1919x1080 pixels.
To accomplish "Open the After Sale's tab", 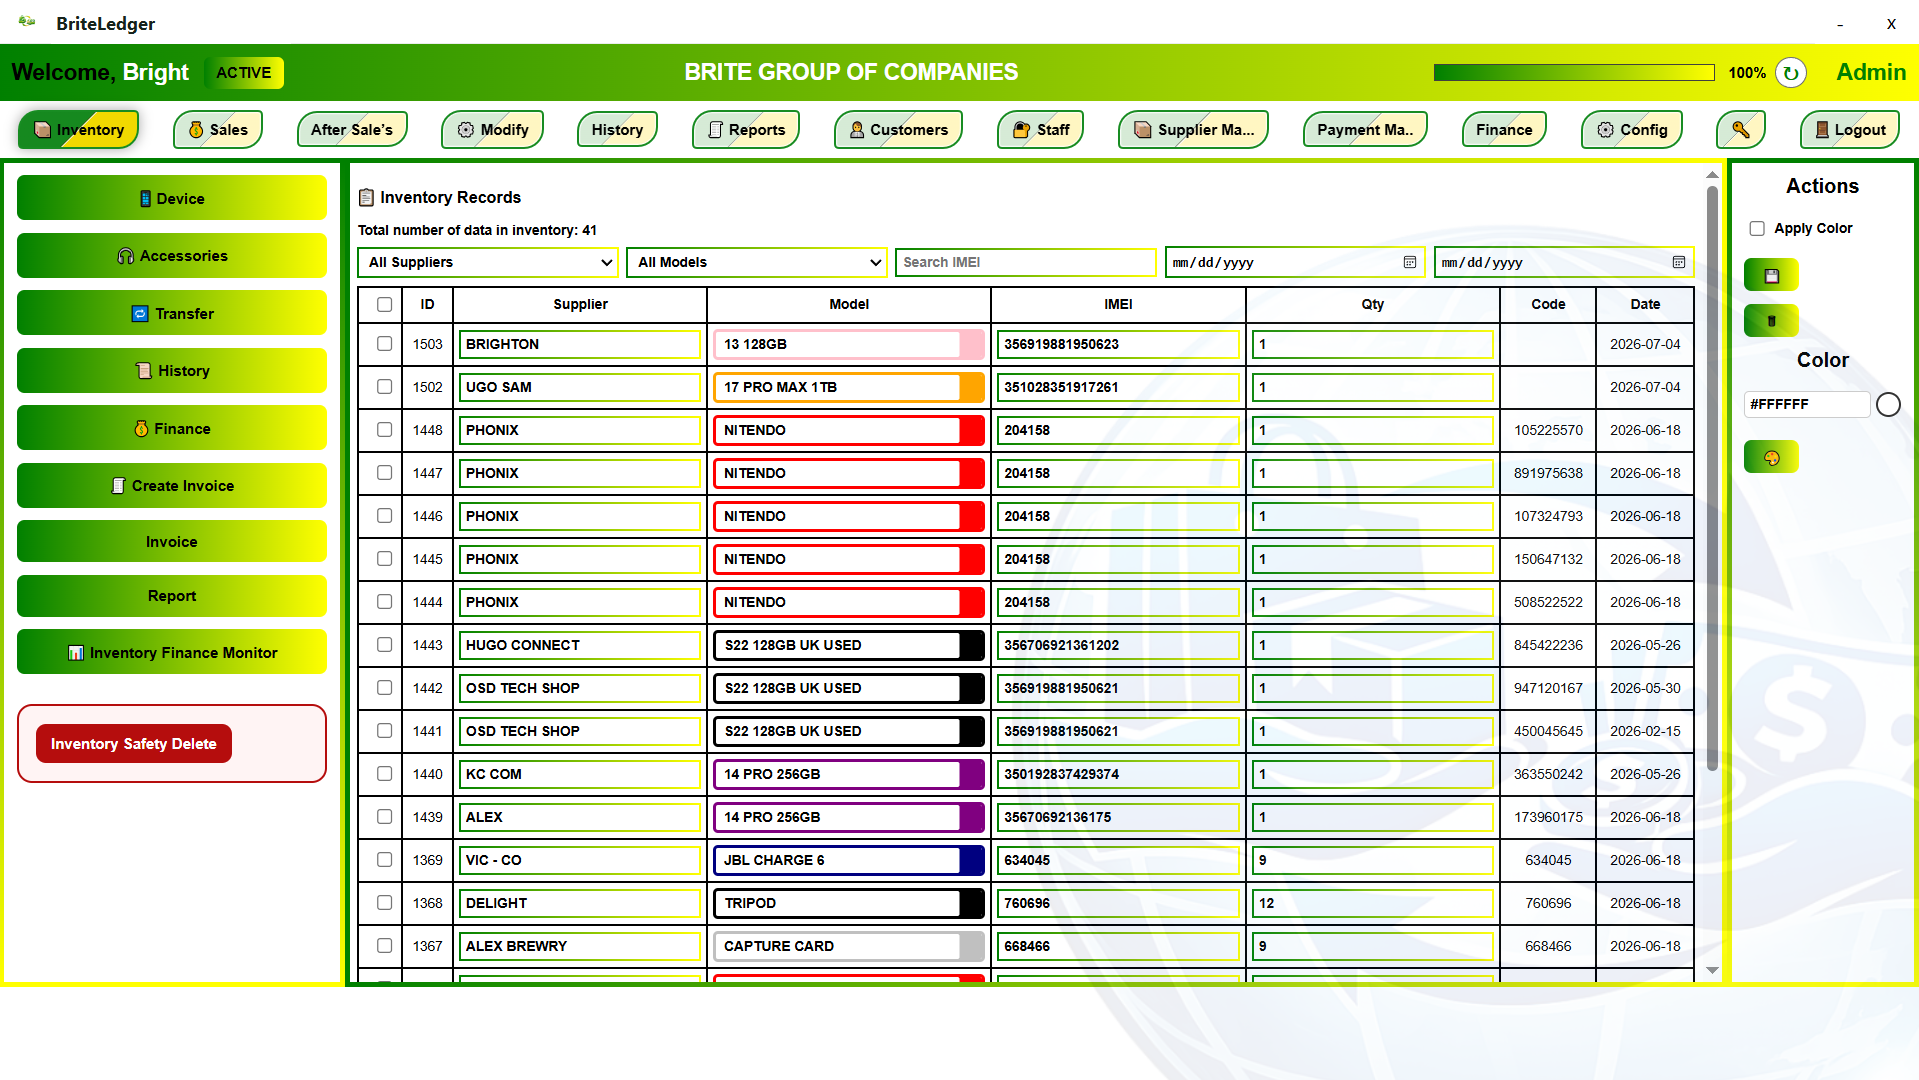I will coord(352,130).
